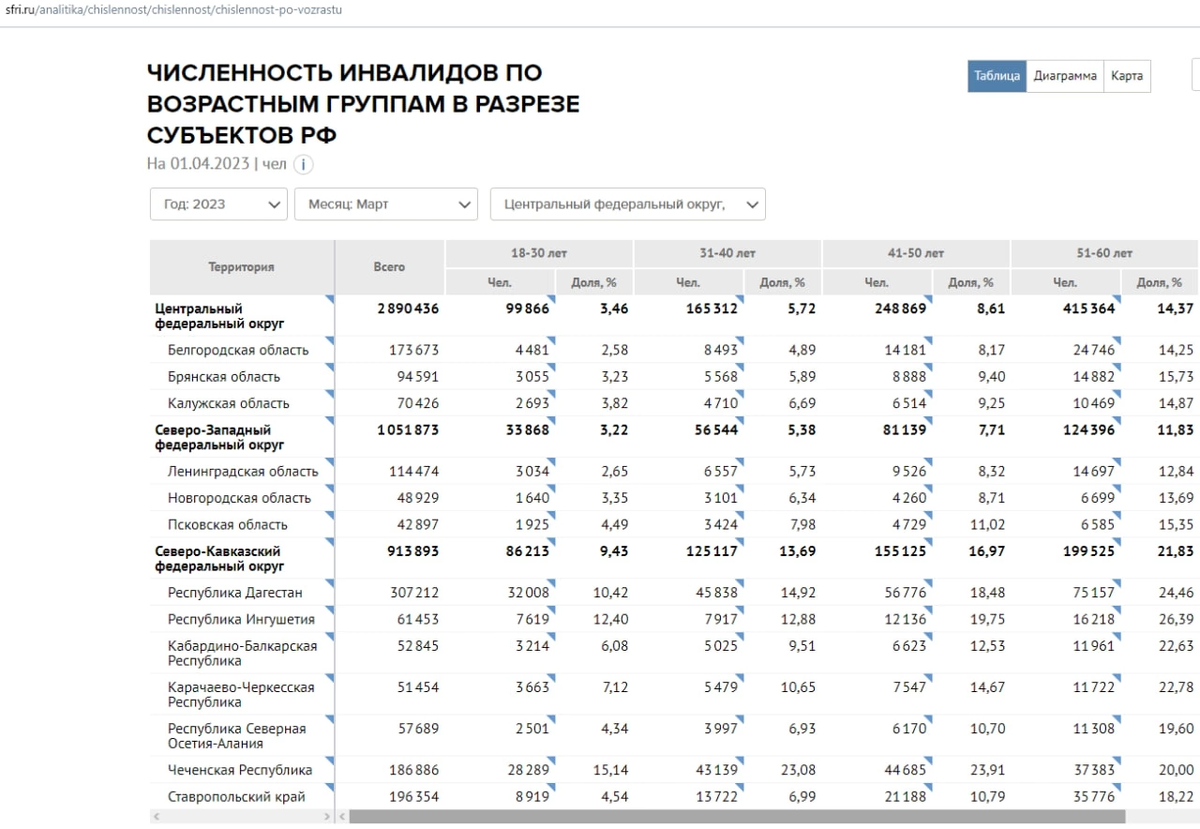The image size is (1200, 829).
Task: Select the Ставропольский край row
Action: [x=675, y=797]
